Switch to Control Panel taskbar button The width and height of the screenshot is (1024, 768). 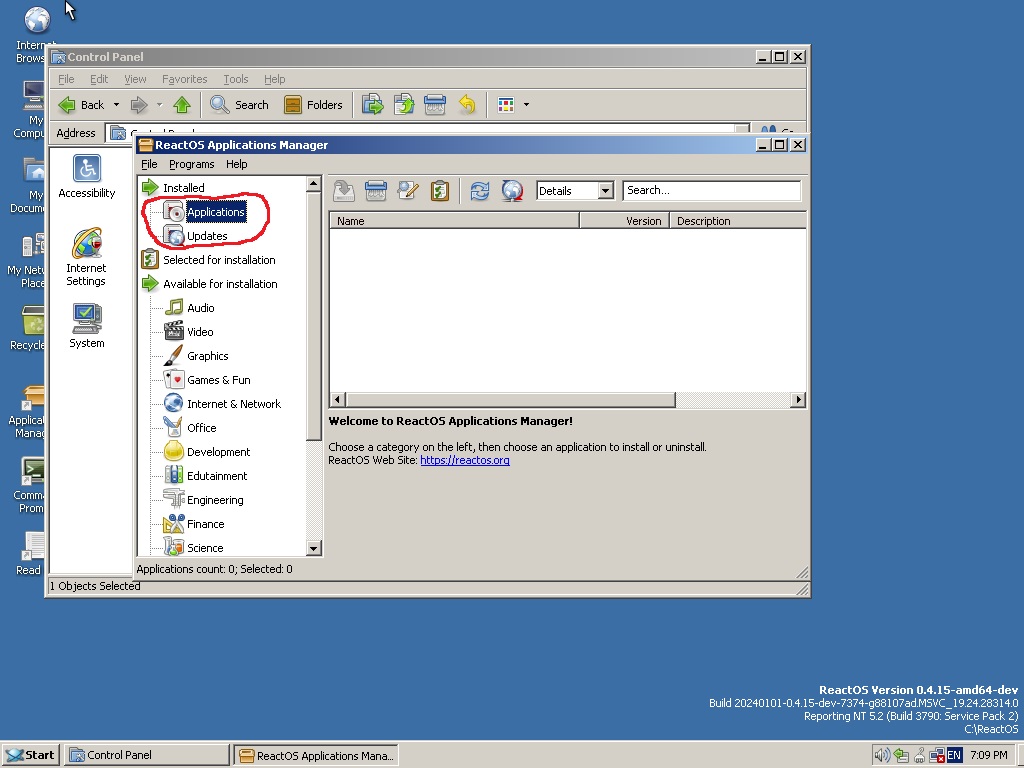click(147, 756)
